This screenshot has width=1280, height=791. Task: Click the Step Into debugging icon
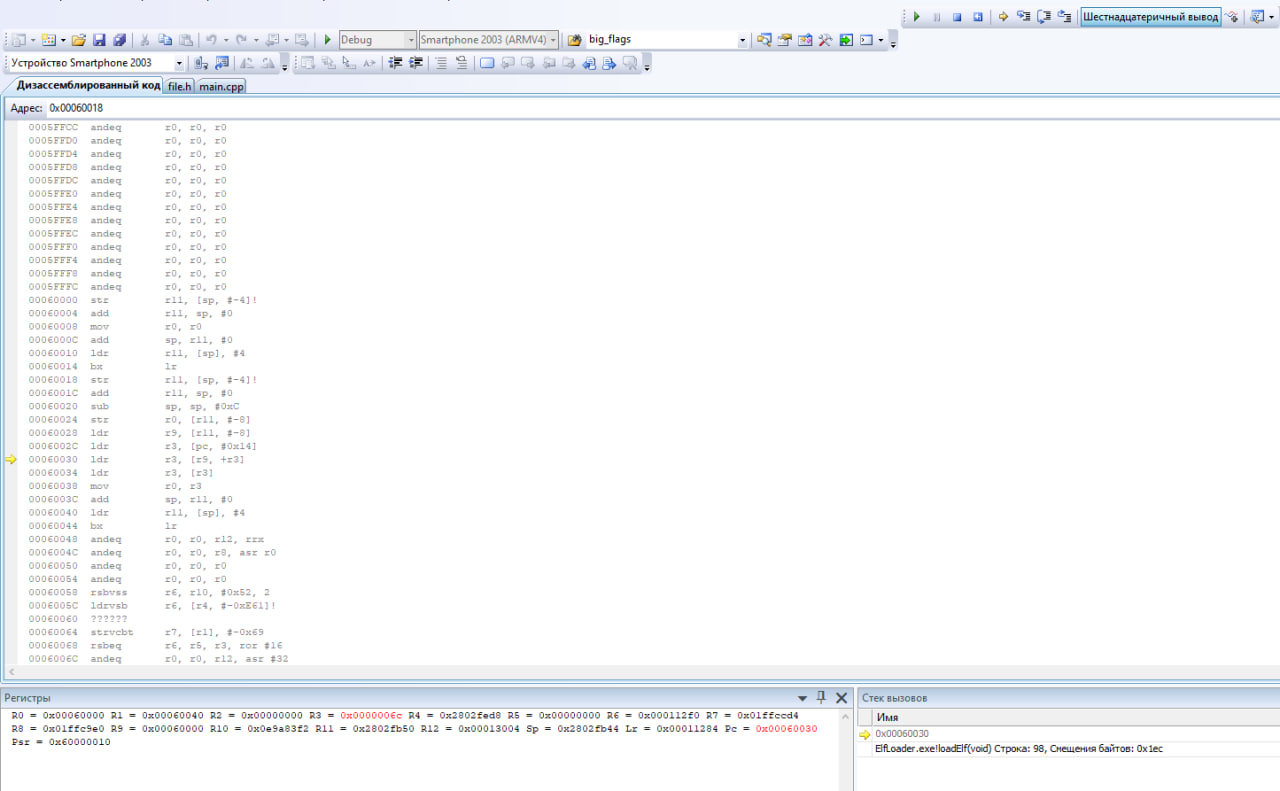tap(1023, 16)
